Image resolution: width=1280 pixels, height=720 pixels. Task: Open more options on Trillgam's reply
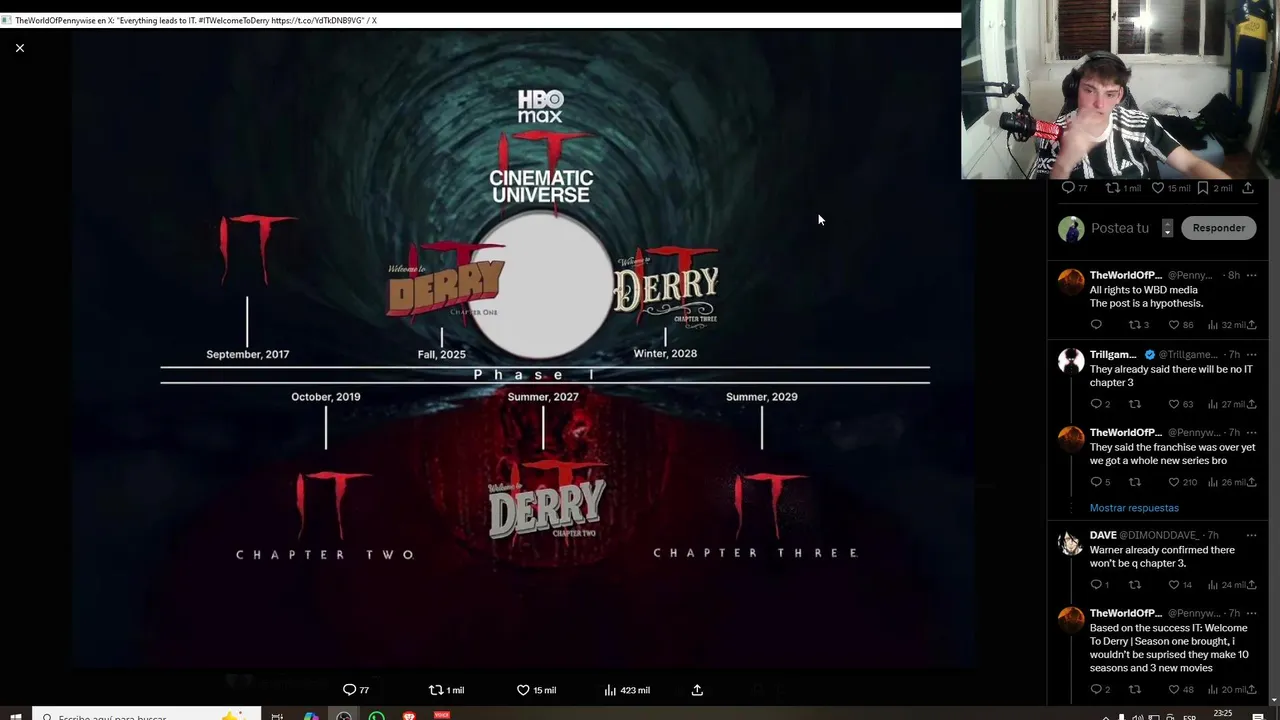coord(1251,355)
